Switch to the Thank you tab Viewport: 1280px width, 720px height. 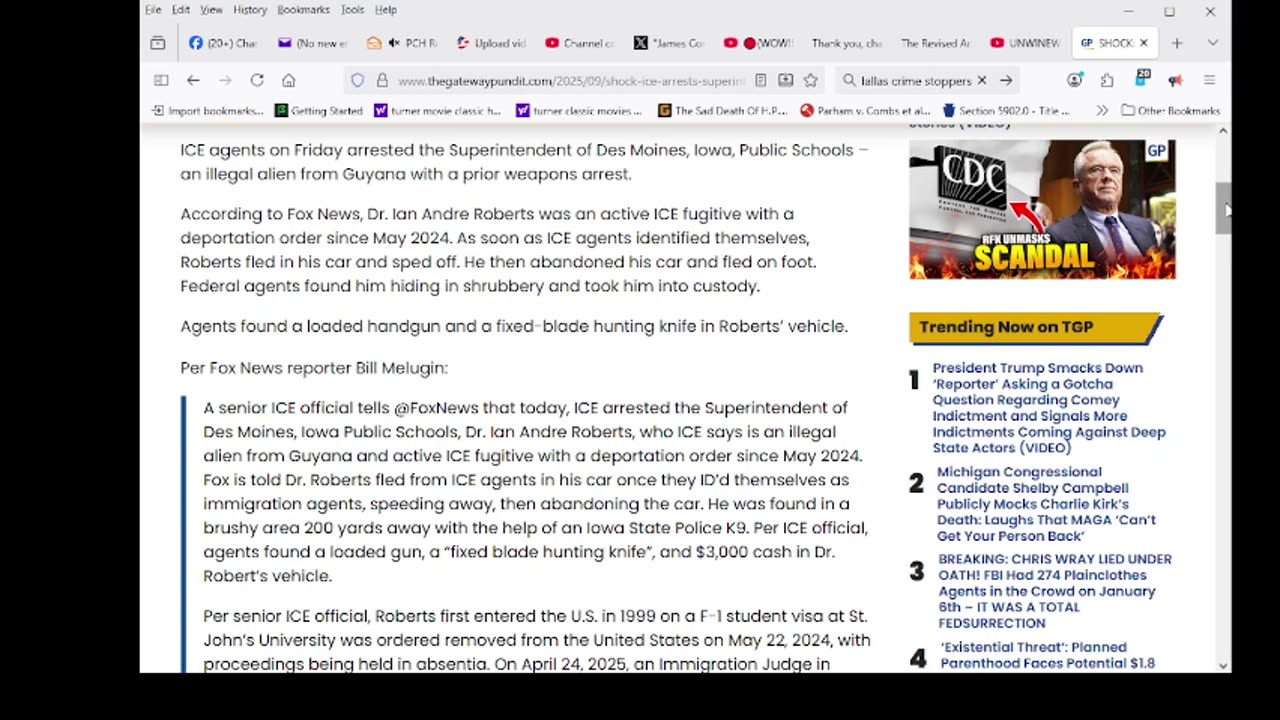846,43
